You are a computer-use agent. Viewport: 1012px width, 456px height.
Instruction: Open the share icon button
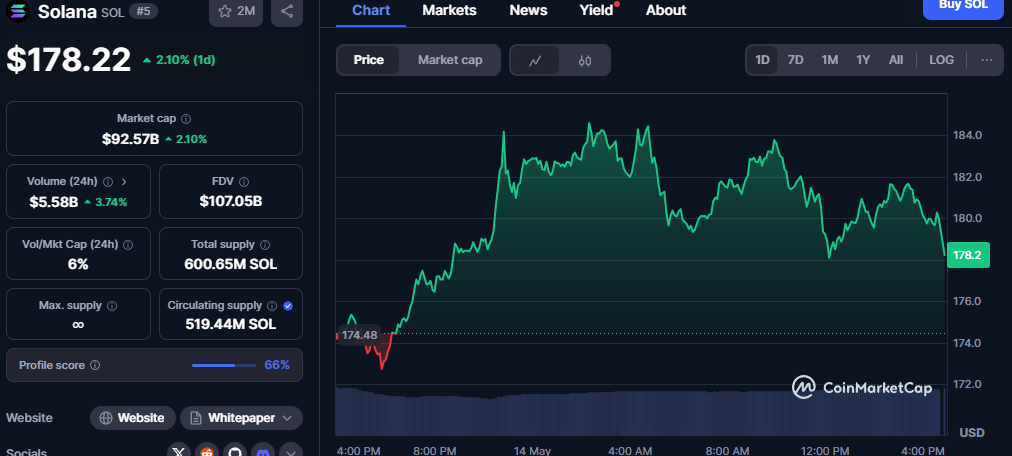(x=287, y=11)
